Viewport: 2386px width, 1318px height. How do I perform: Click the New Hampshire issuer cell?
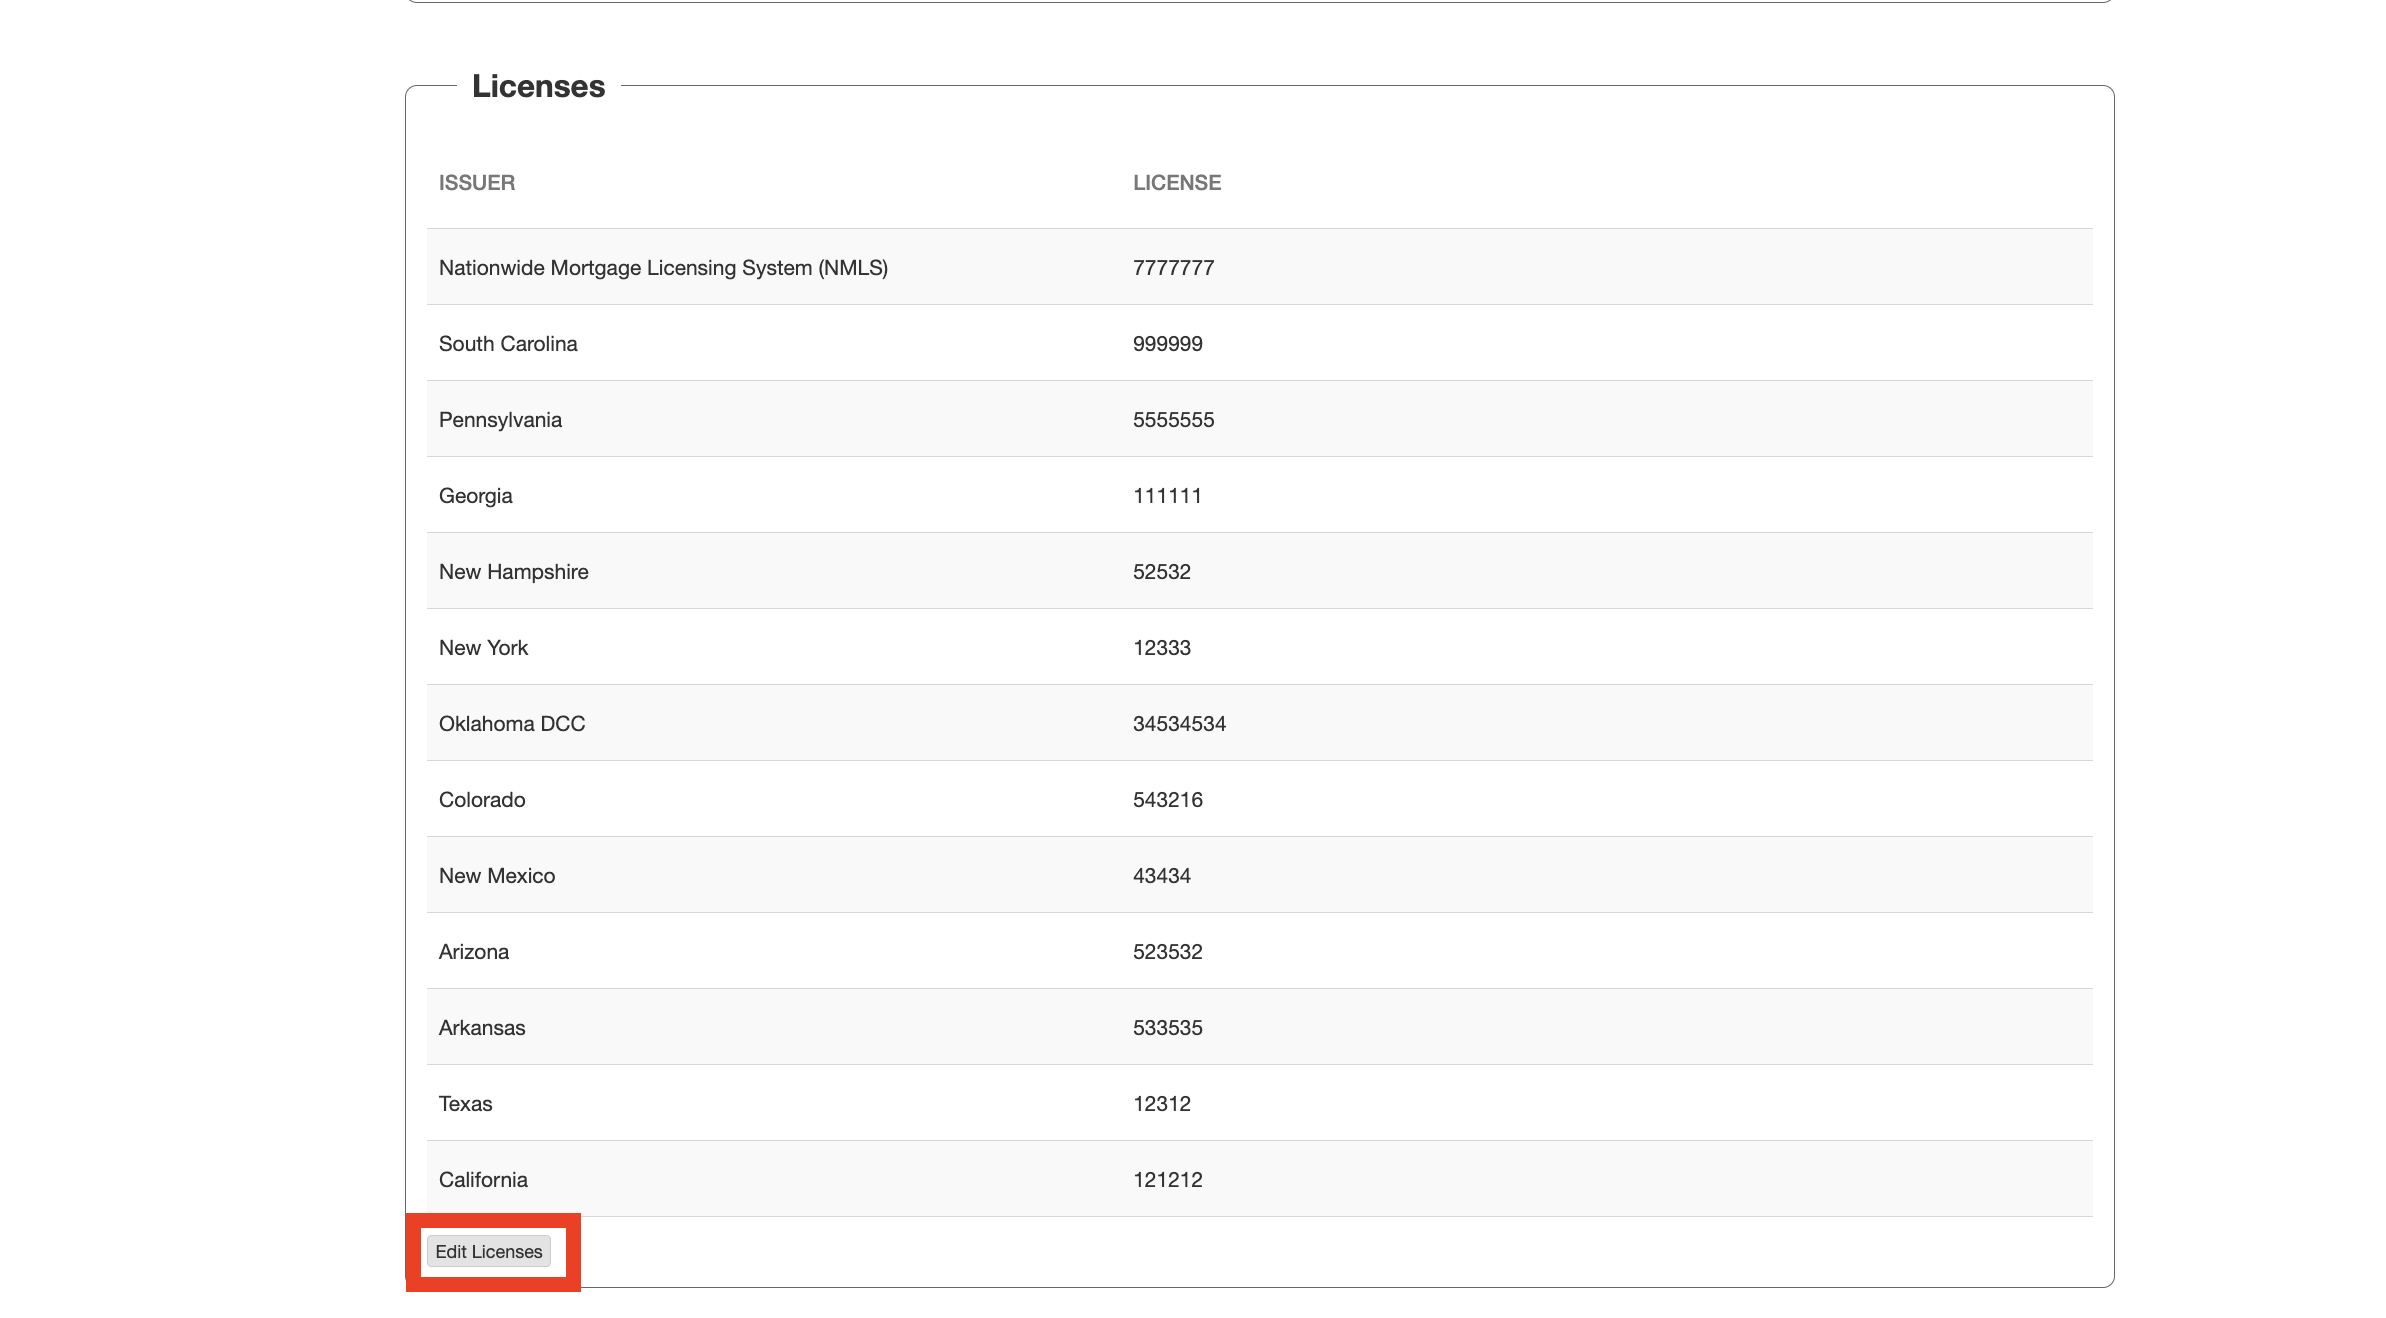pos(513,572)
